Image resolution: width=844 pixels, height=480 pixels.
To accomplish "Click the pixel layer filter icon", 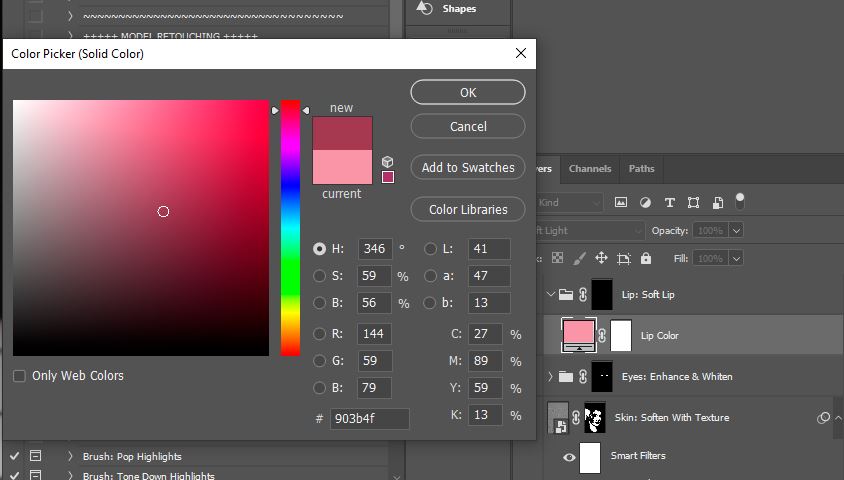I will [x=621, y=203].
